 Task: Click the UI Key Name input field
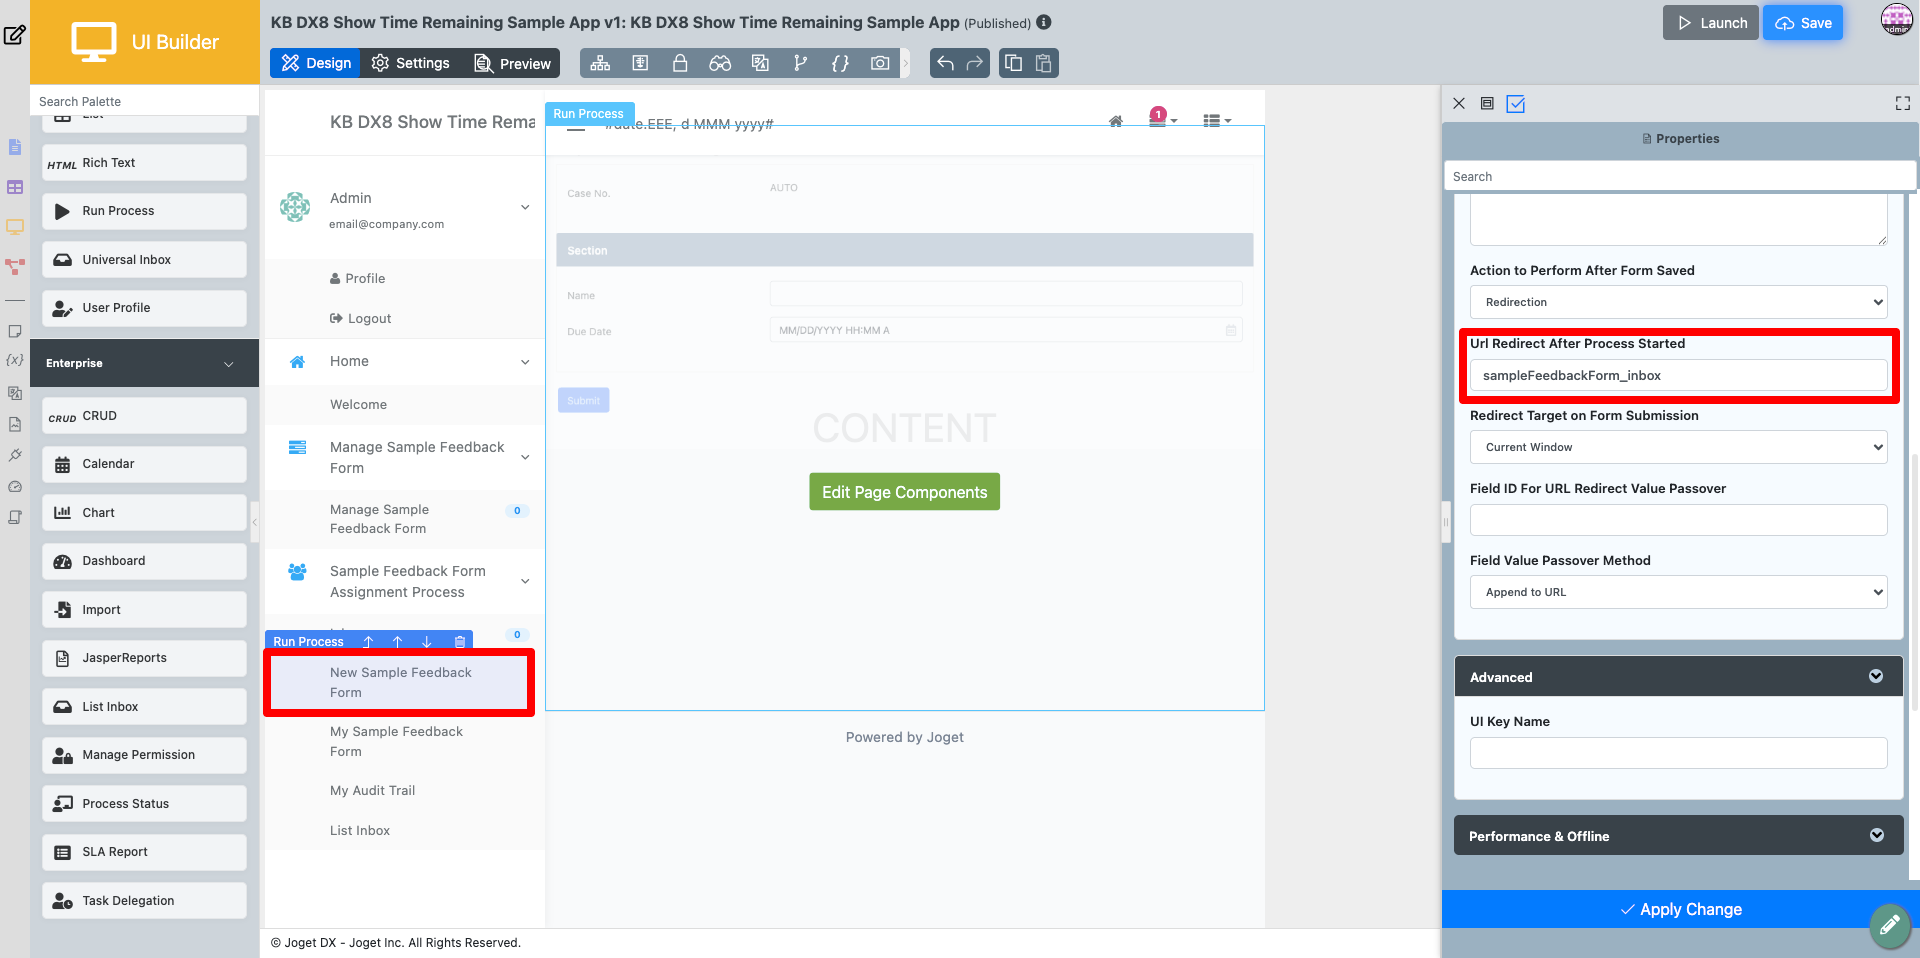1678,753
